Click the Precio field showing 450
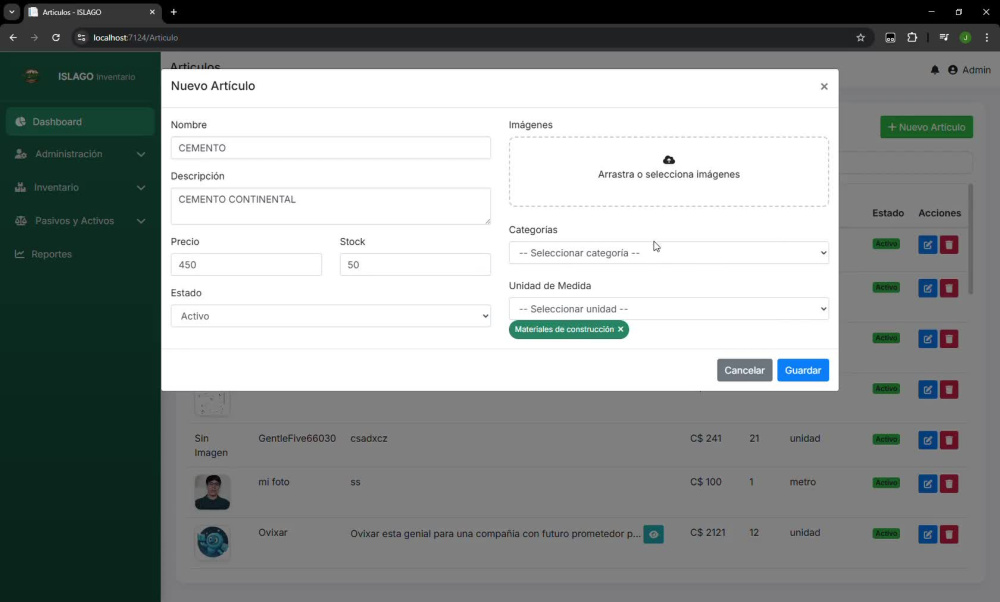 click(x=246, y=265)
